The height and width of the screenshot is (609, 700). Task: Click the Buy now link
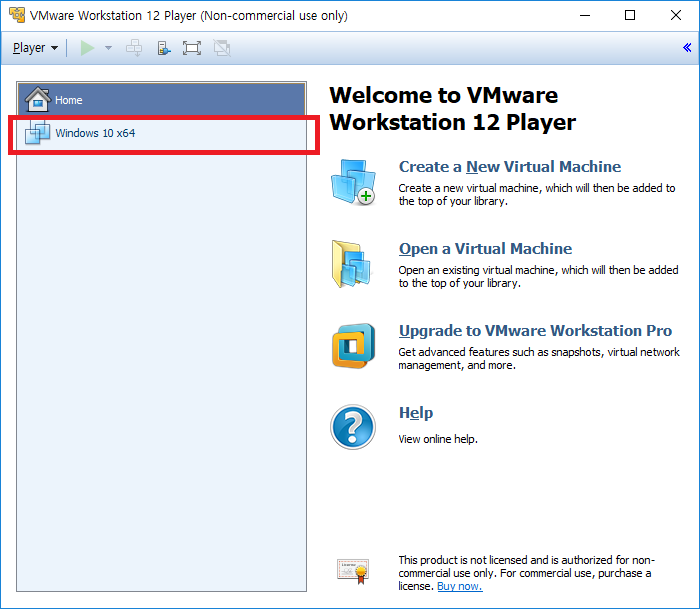coord(460,586)
